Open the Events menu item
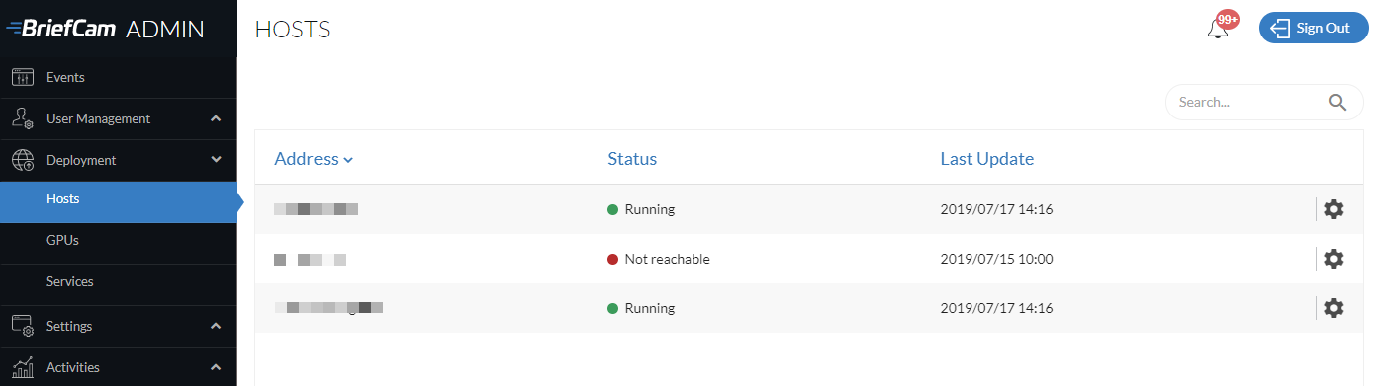The image size is (1379, 386). (x=118, y=77)
